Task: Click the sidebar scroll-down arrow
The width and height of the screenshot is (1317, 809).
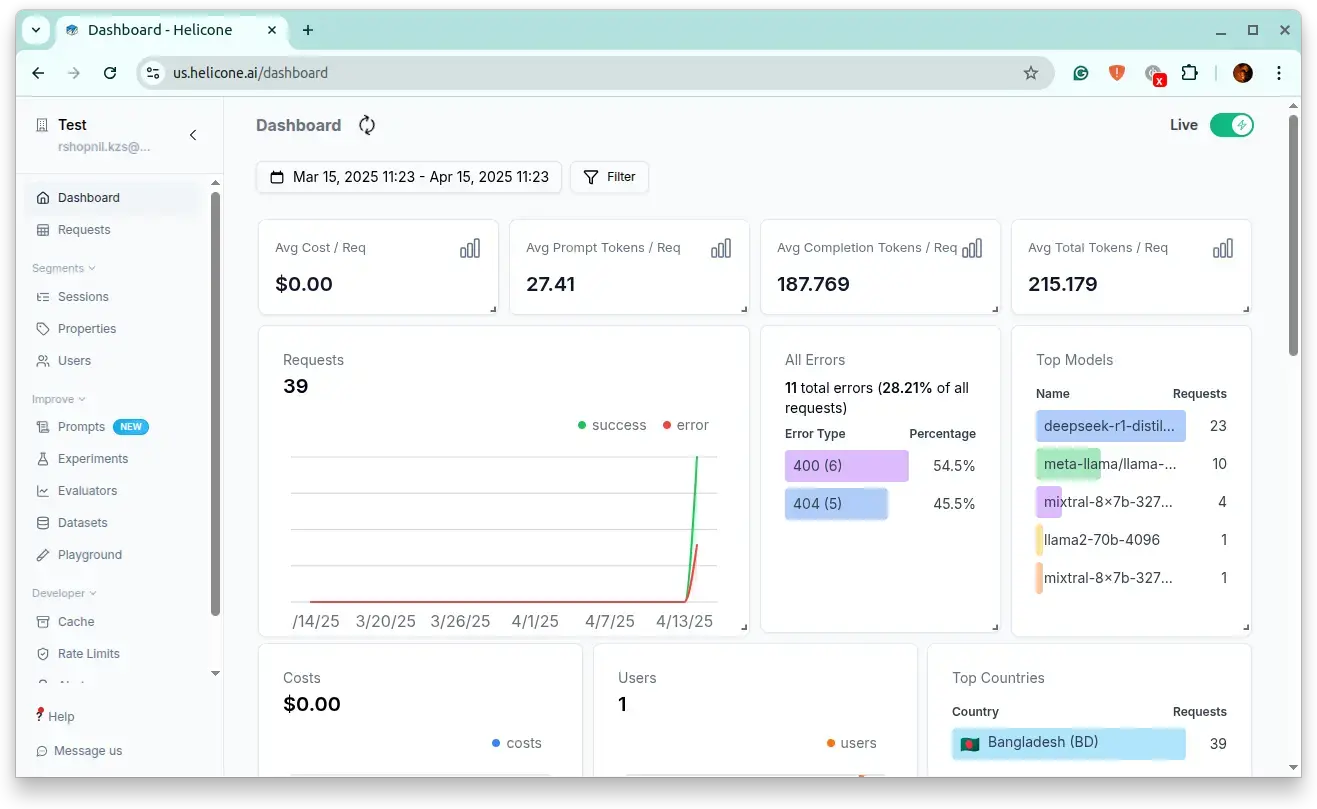Action: click(215, 674)
